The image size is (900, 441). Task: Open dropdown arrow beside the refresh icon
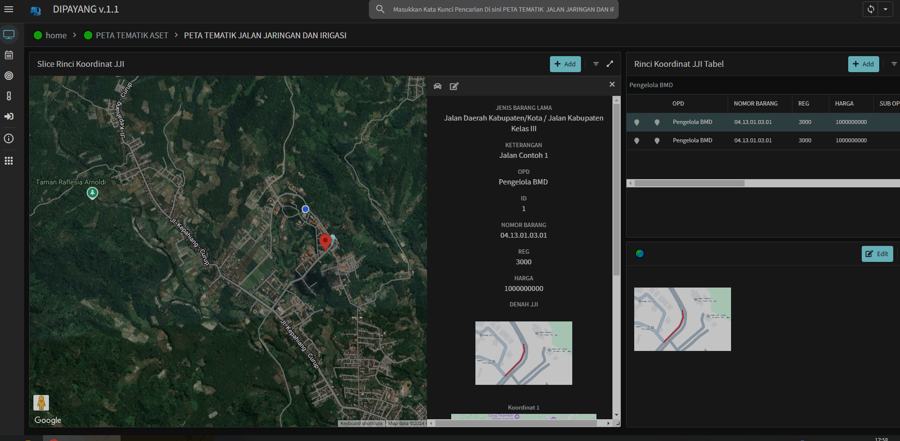[x=885, y=9]
